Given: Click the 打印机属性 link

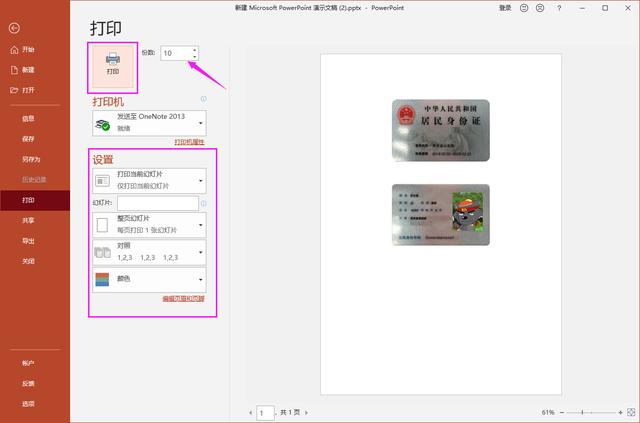Looking at the screenshot, I should (189, 143).
